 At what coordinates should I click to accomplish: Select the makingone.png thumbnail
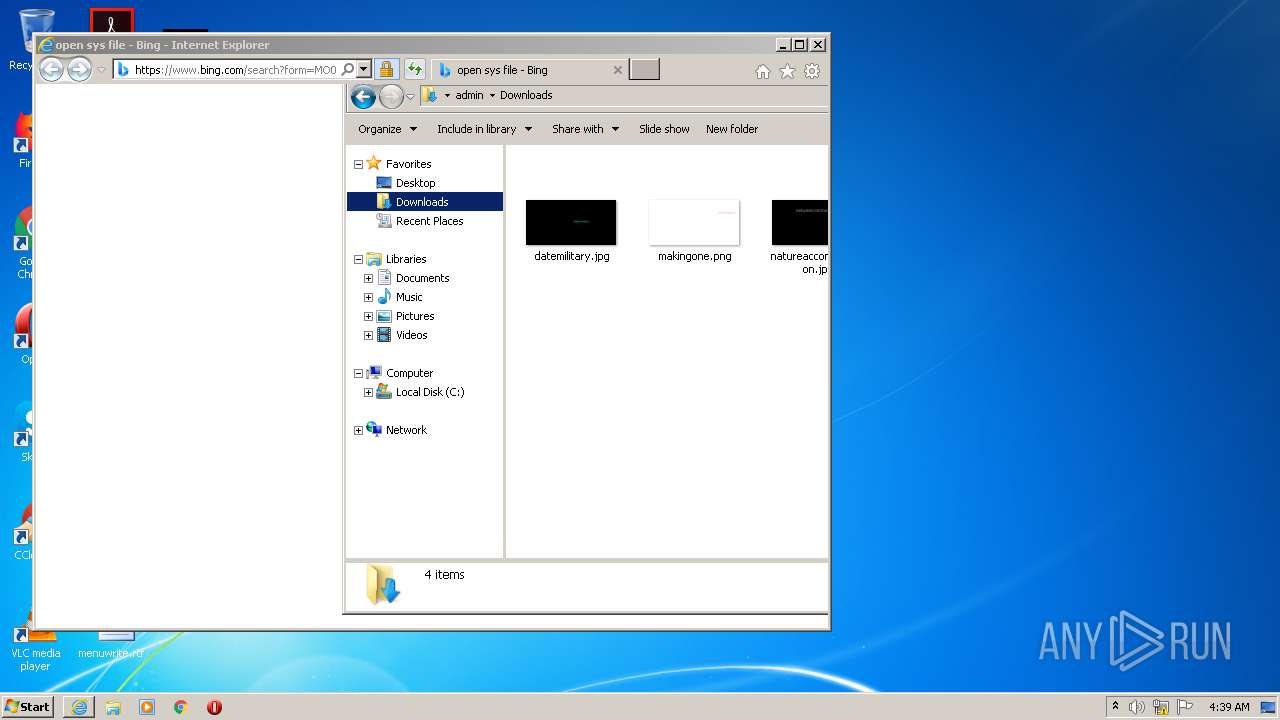coord(694,222)
